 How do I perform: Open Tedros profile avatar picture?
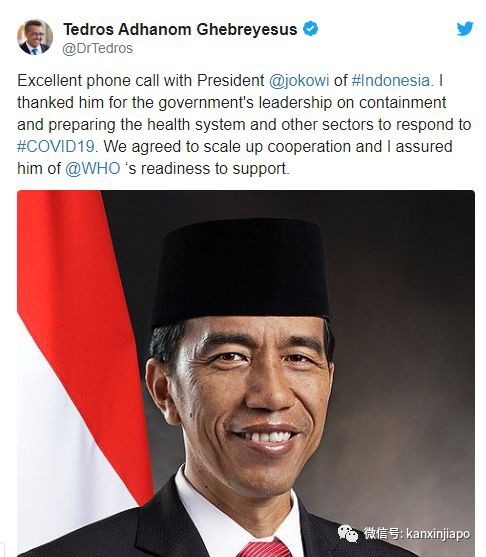point(35,37)
